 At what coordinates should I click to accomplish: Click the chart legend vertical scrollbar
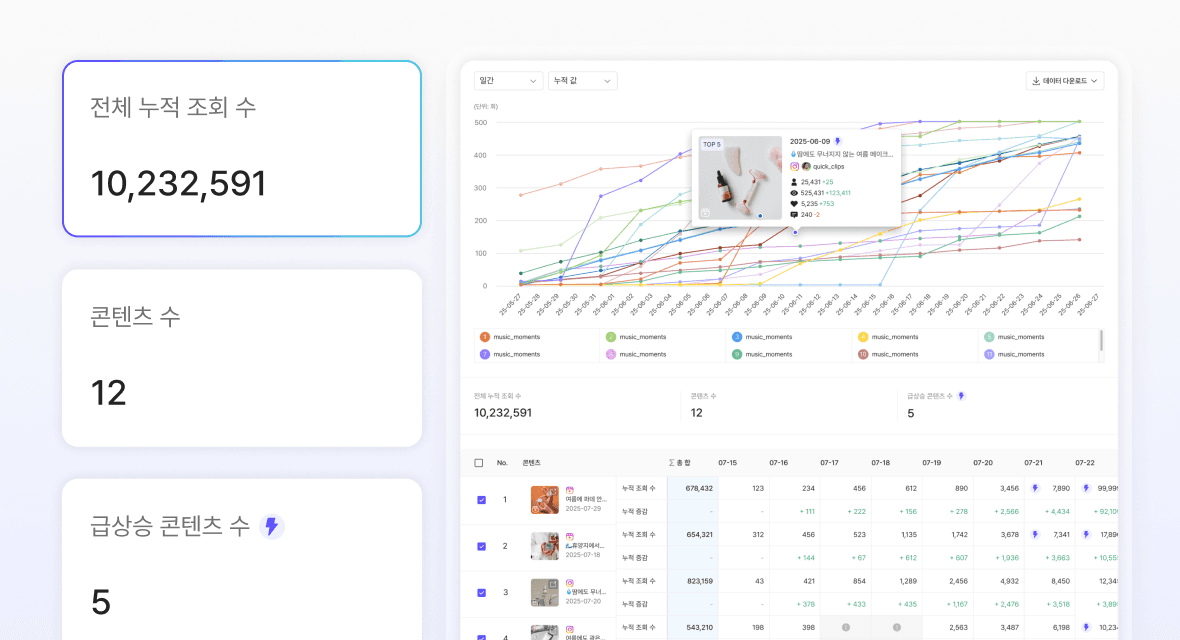(x=1102, y=340)
